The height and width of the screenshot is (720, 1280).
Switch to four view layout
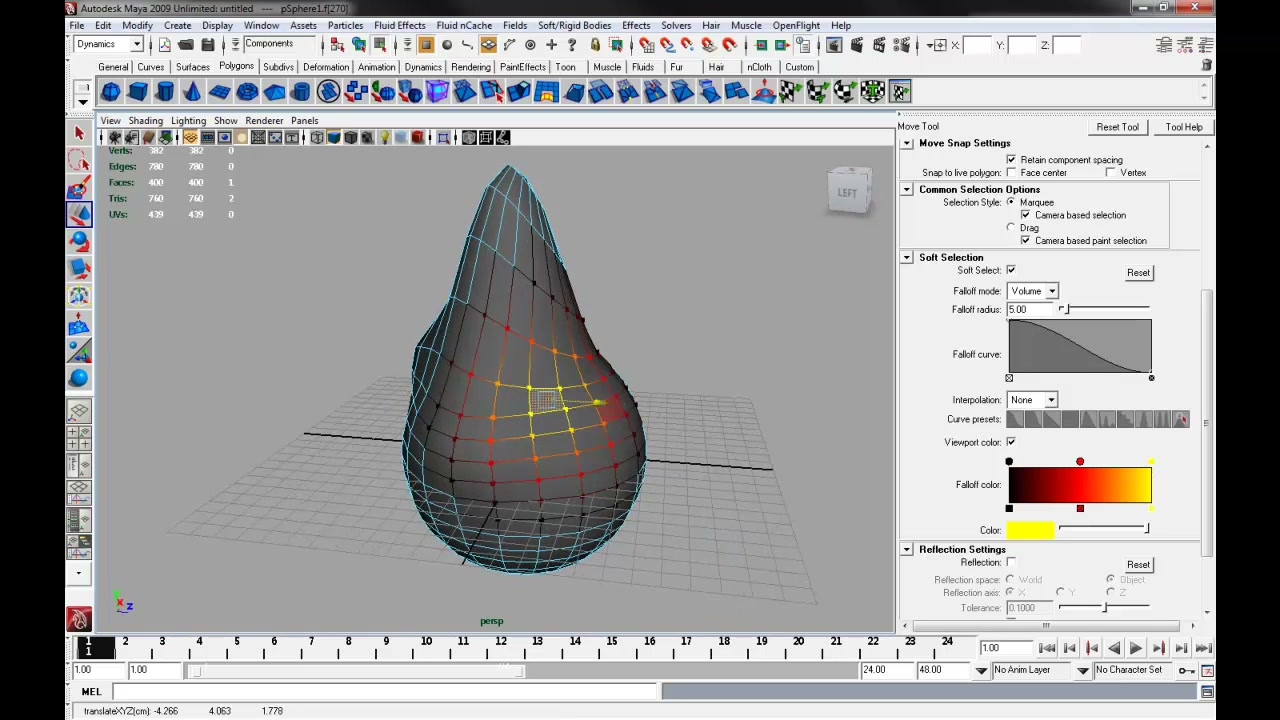(x=79, y=438)
